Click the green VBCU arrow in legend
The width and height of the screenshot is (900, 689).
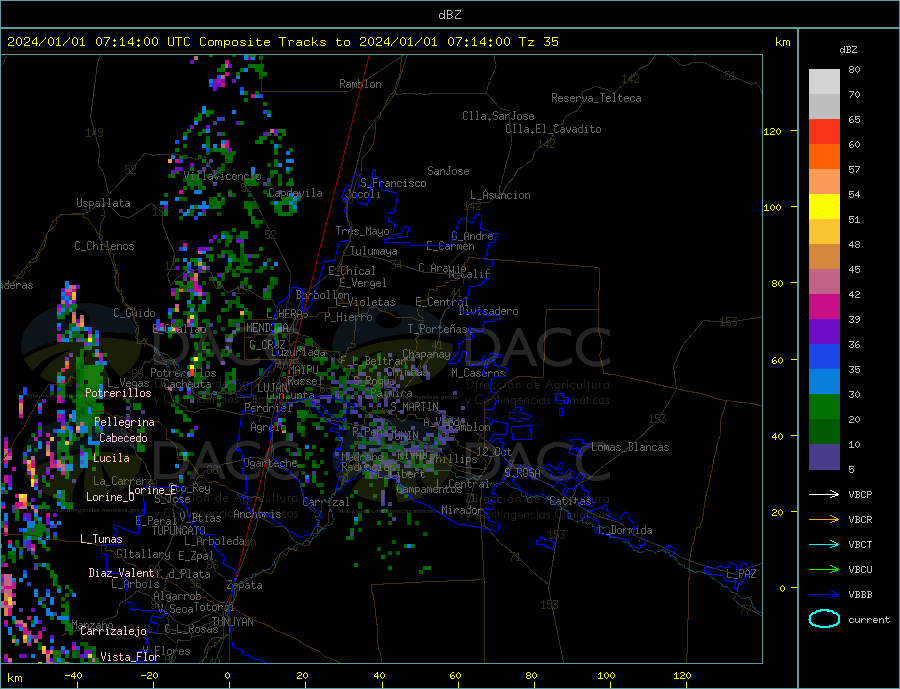(824, 569)
